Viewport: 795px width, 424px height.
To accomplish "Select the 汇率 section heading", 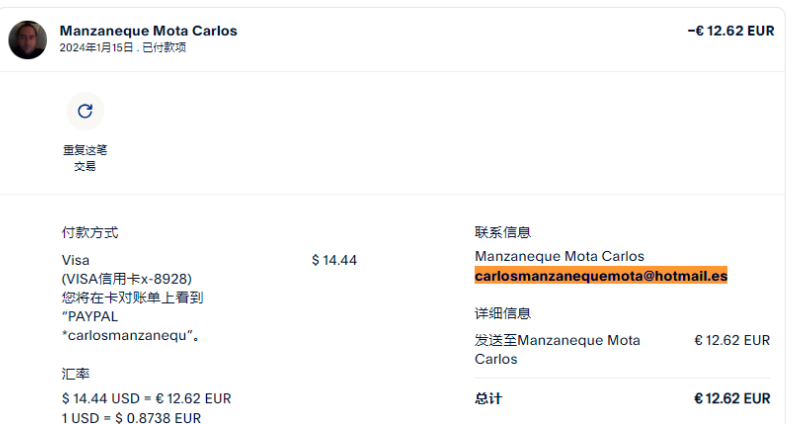I will click(x=76, y=374).
